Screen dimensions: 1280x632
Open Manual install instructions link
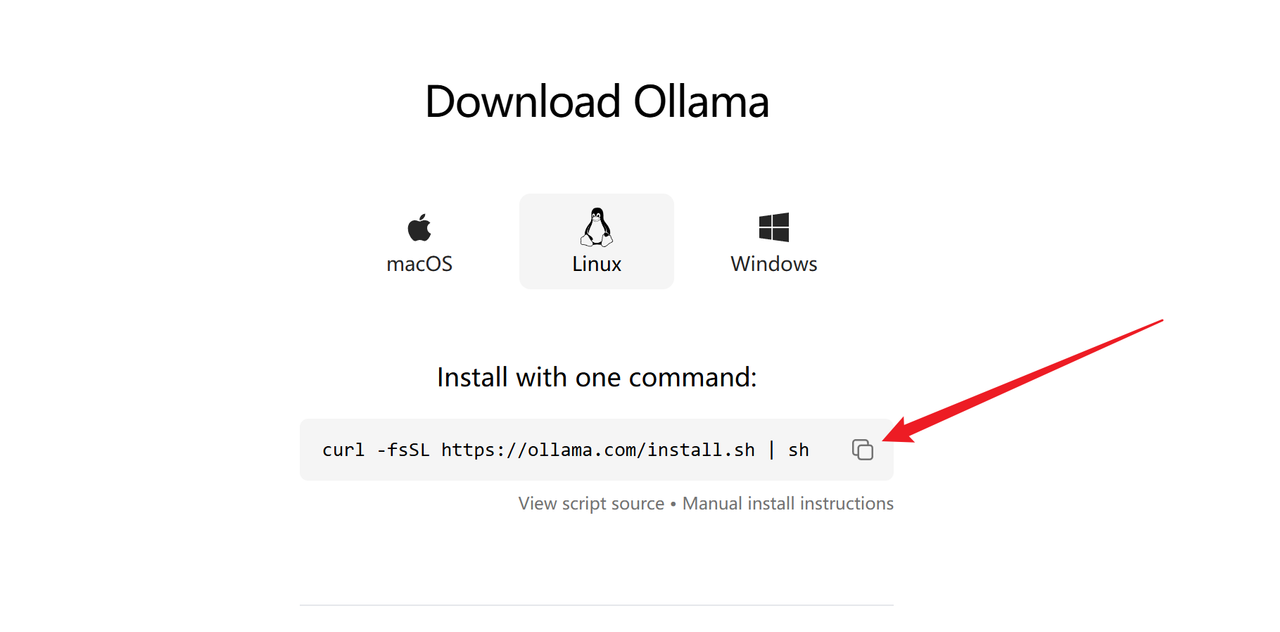(788, 503)
